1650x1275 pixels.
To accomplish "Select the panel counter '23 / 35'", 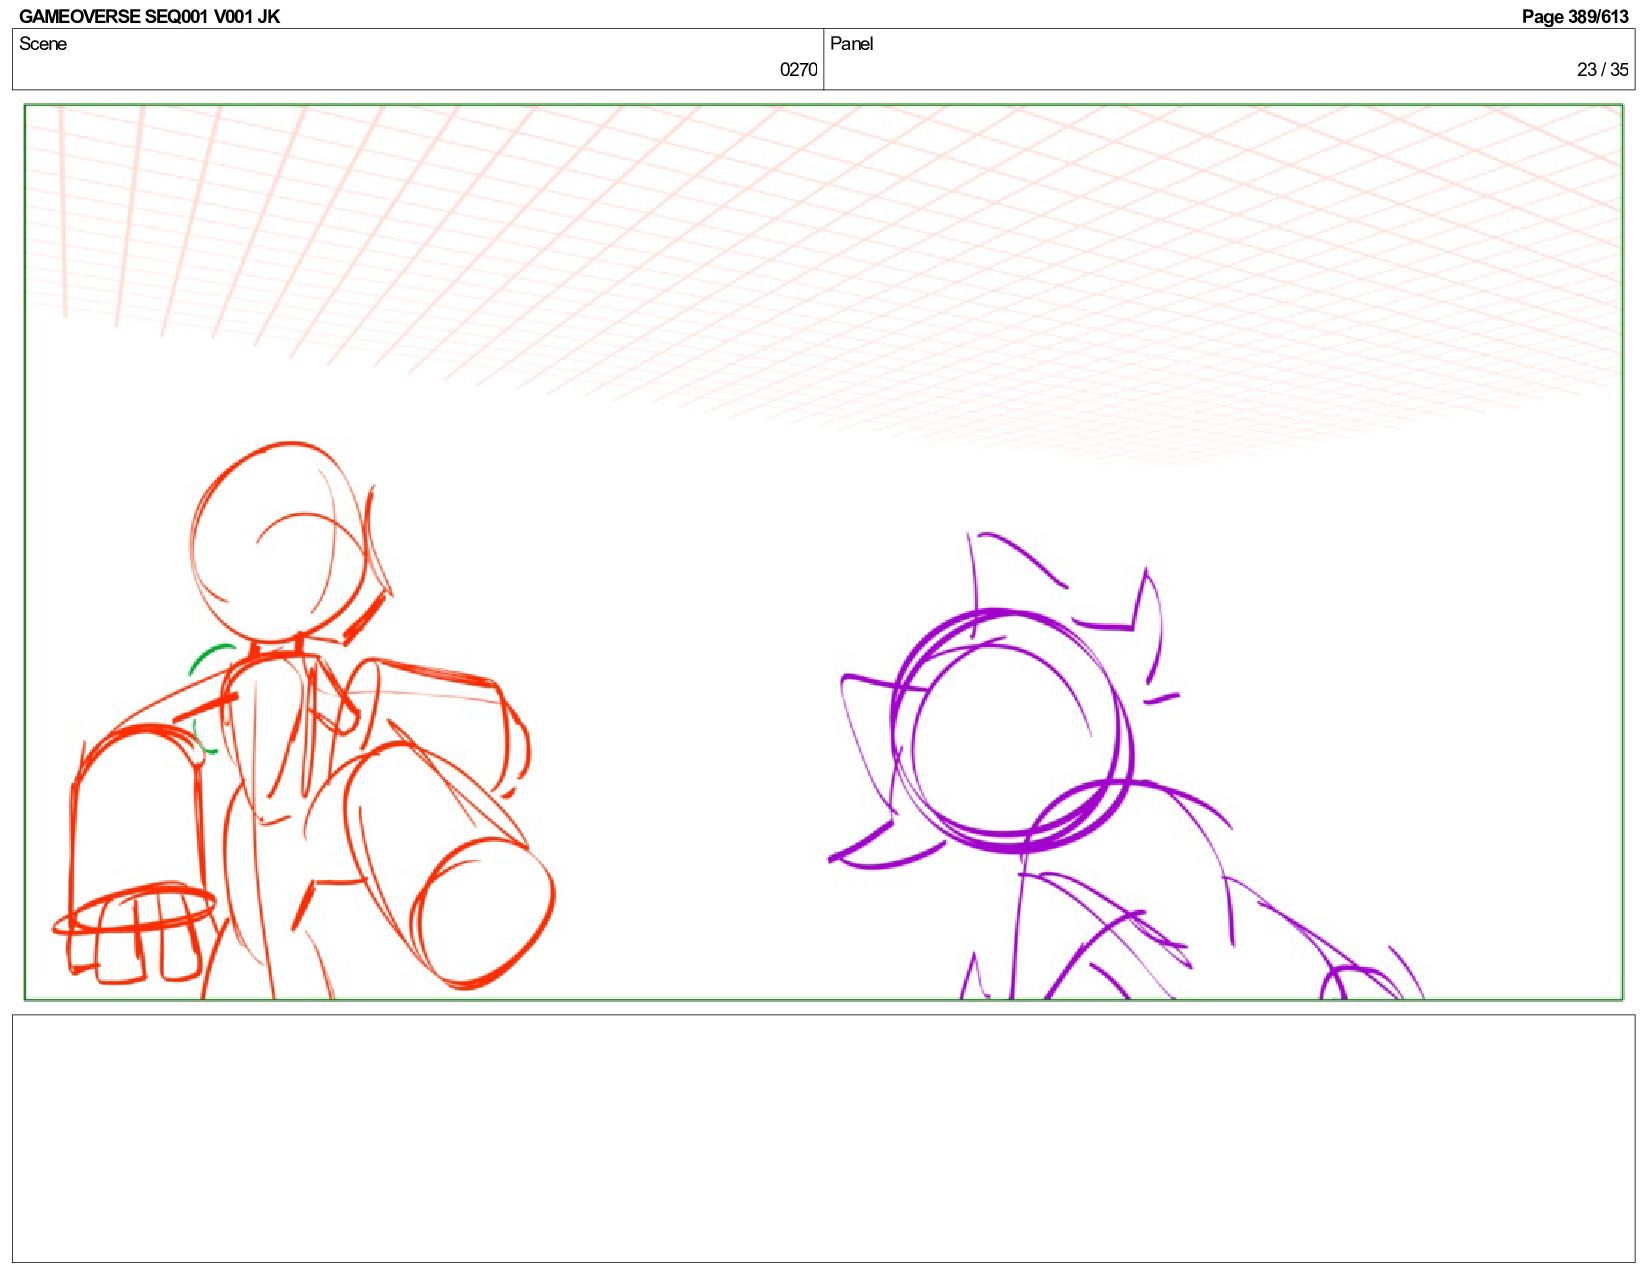I will coord(1603,70).
